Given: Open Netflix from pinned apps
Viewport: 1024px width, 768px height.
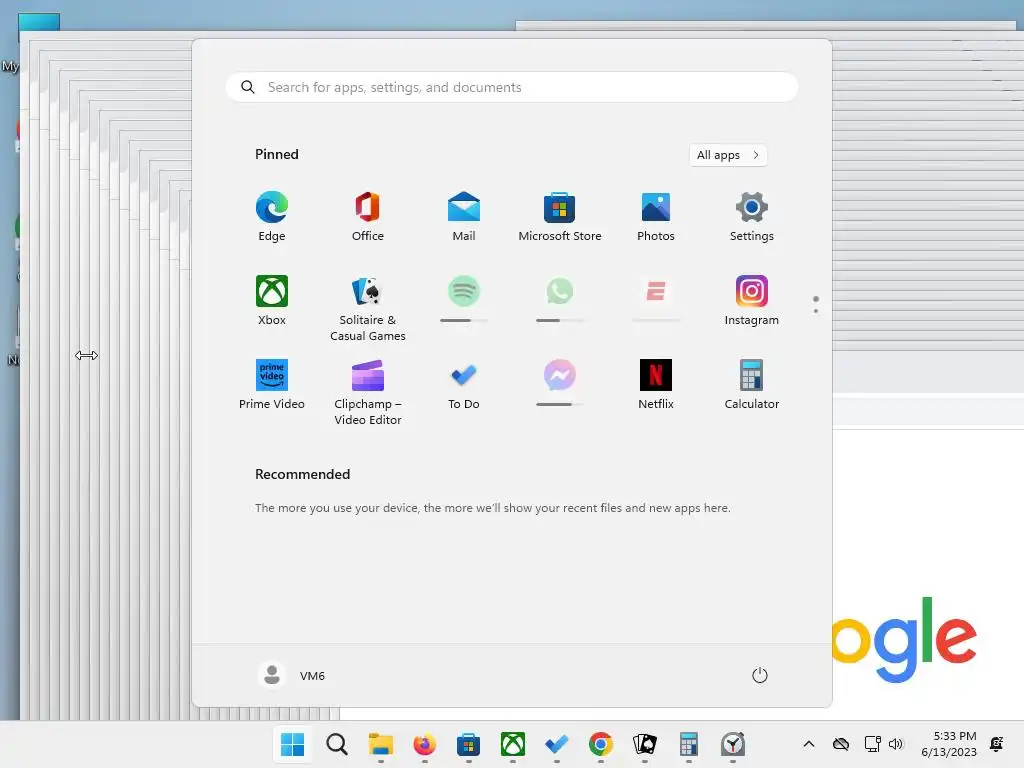Looking at the screenshot, I should (x=656, y=385).
